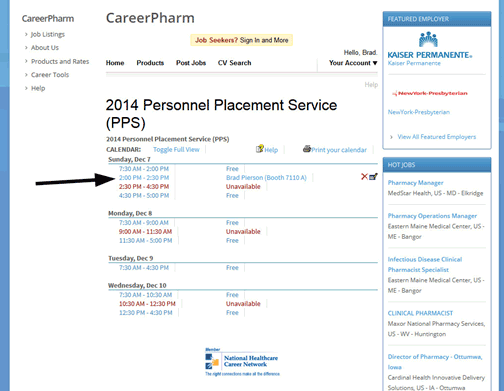Open the Post Jobs menu item
504x391 pixels.
[191, 63]
